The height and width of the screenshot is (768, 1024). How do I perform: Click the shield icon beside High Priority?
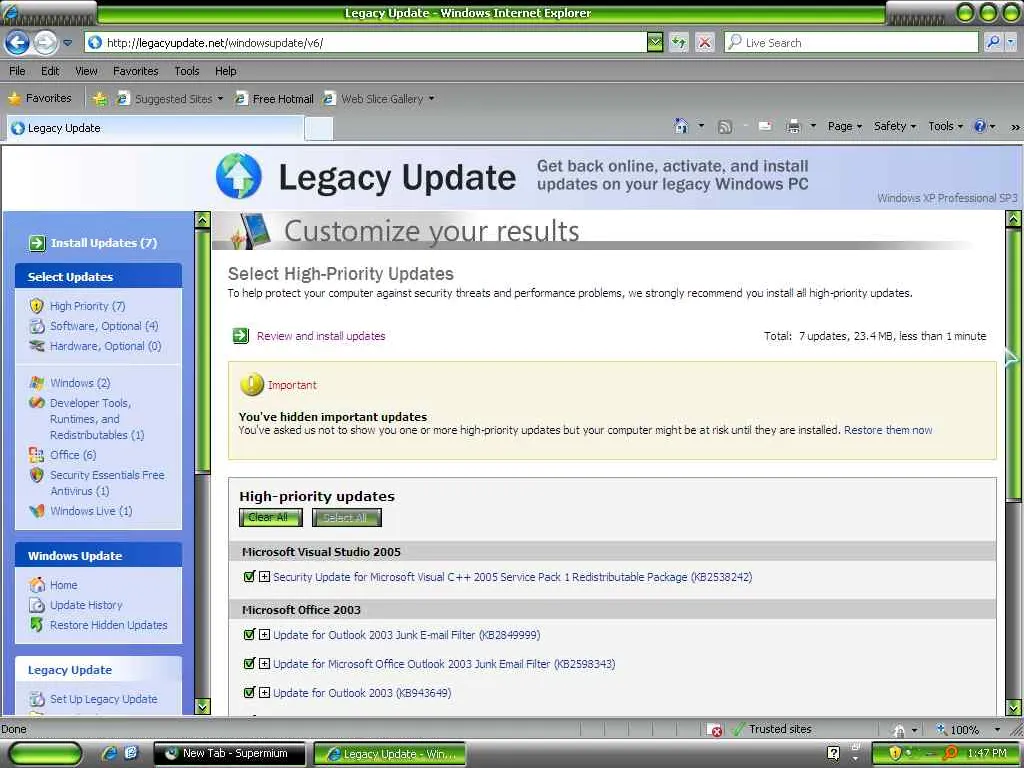point(37,306)
